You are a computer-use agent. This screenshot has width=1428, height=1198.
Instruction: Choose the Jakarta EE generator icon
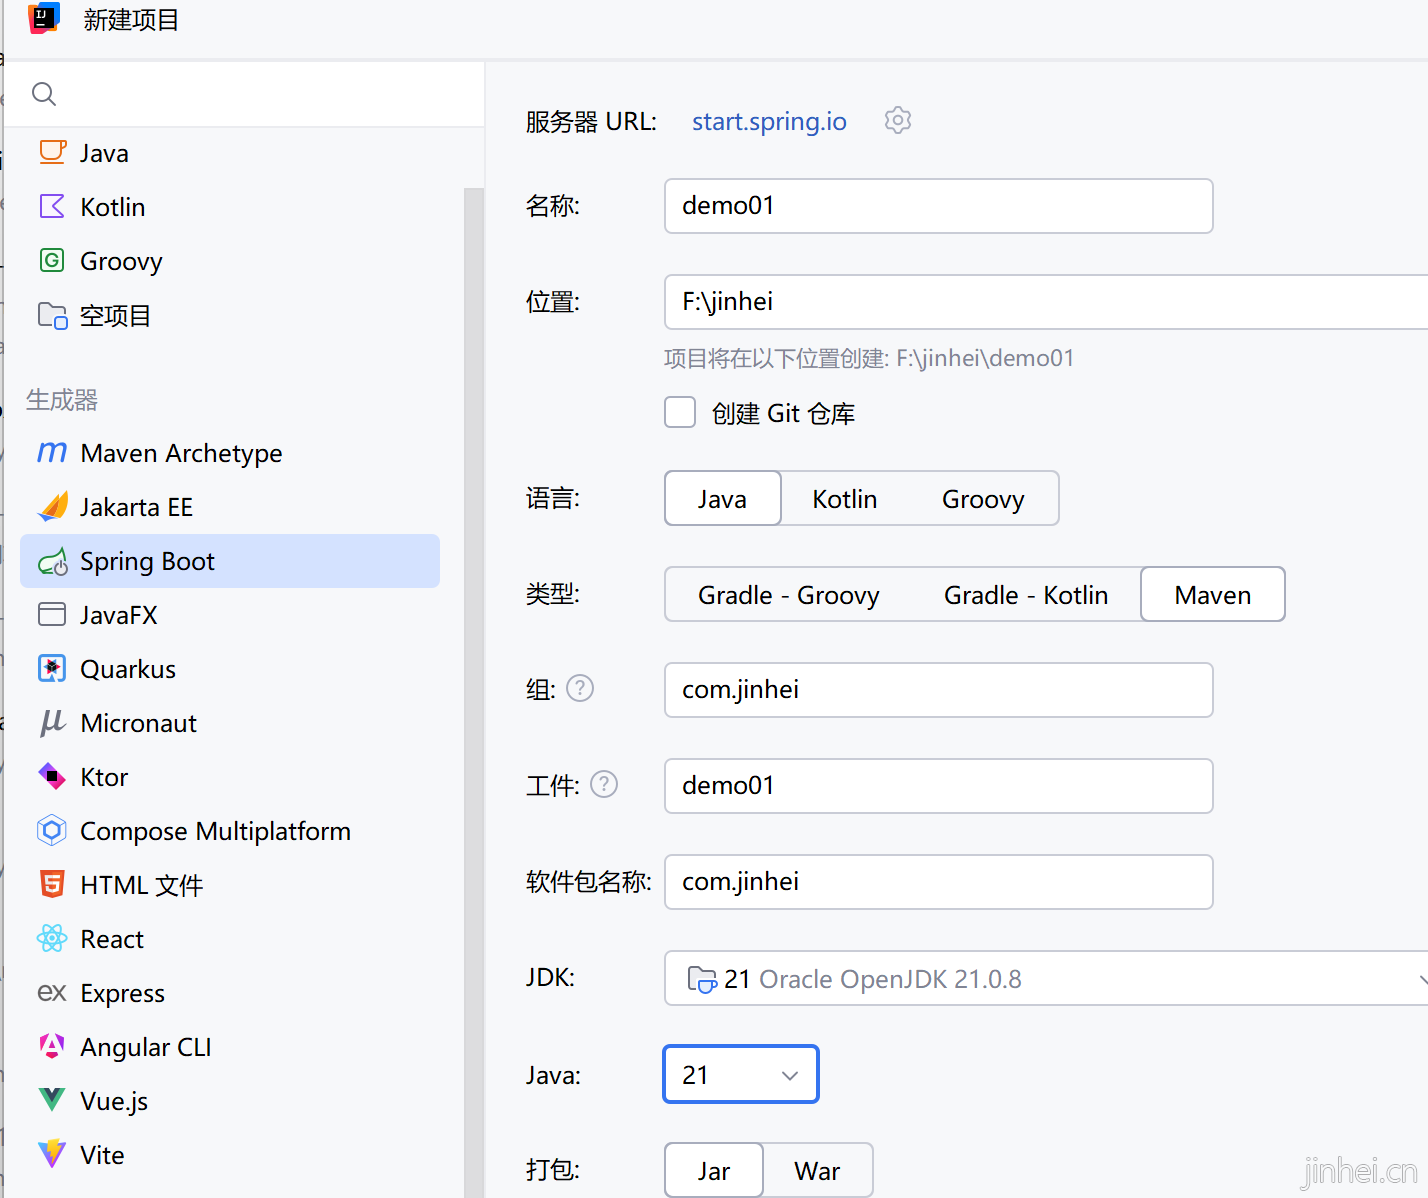click(x=52, y=507)
